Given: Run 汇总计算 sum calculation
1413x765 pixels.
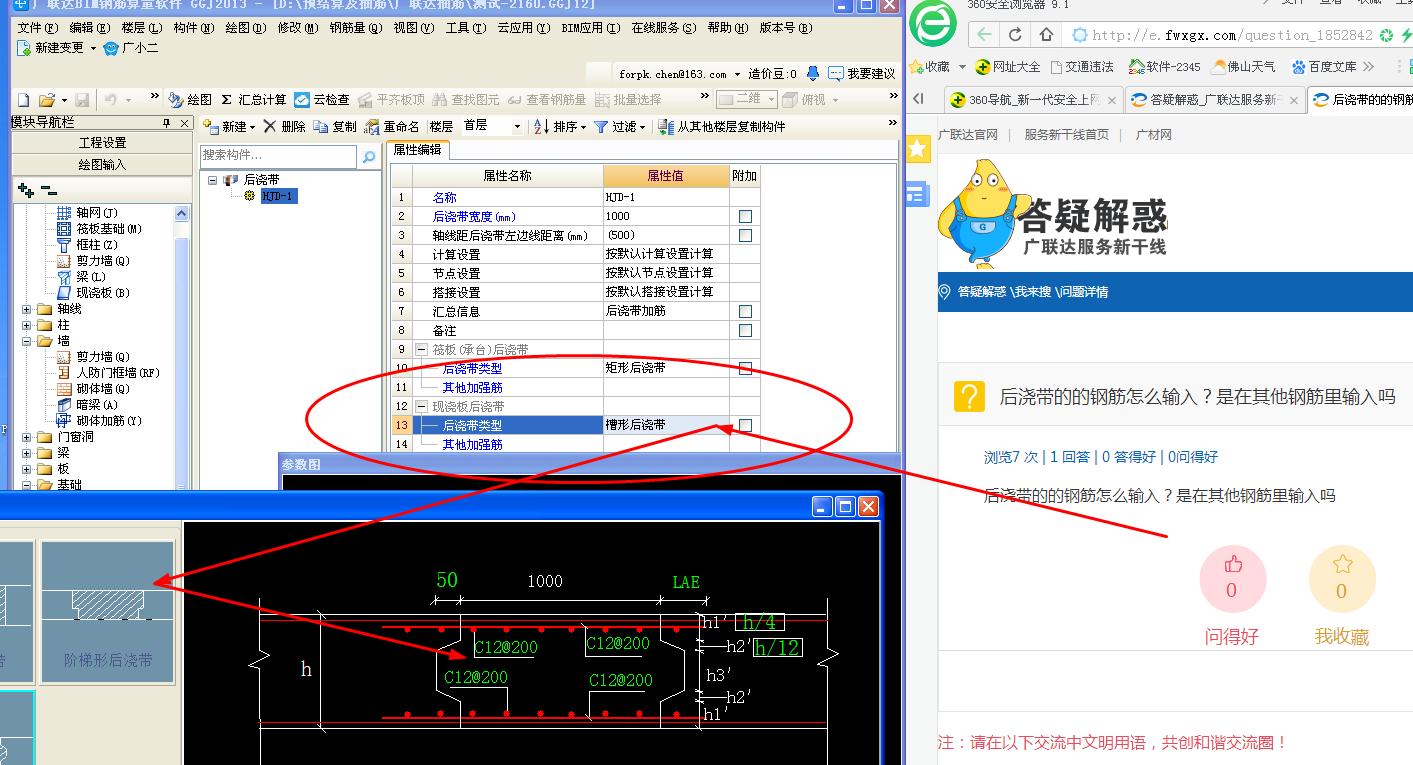Looking at the screenshot, I should tap(254, 100).
